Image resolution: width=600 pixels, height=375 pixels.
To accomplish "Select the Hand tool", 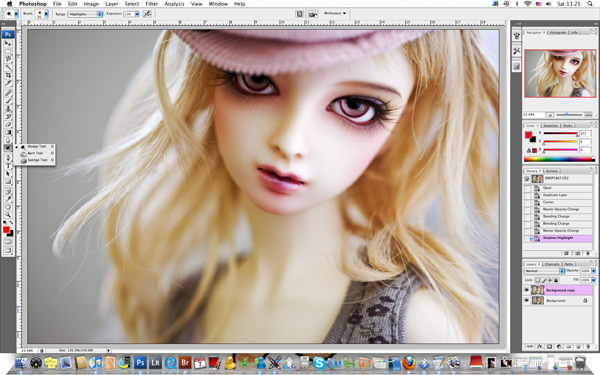I will tap(8, 207).
